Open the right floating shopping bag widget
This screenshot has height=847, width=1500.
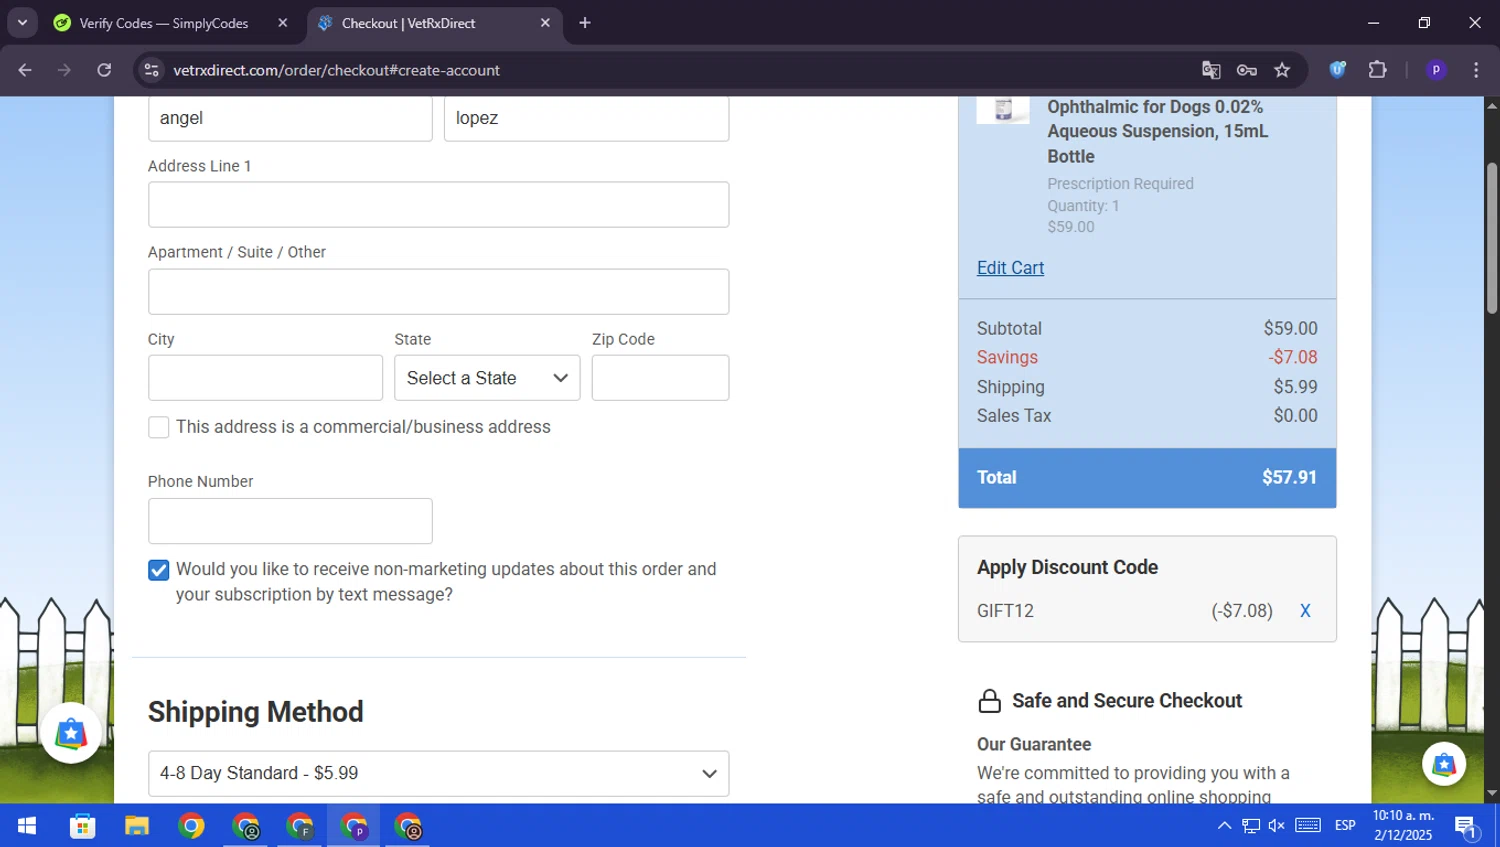tap(1444, 765)
